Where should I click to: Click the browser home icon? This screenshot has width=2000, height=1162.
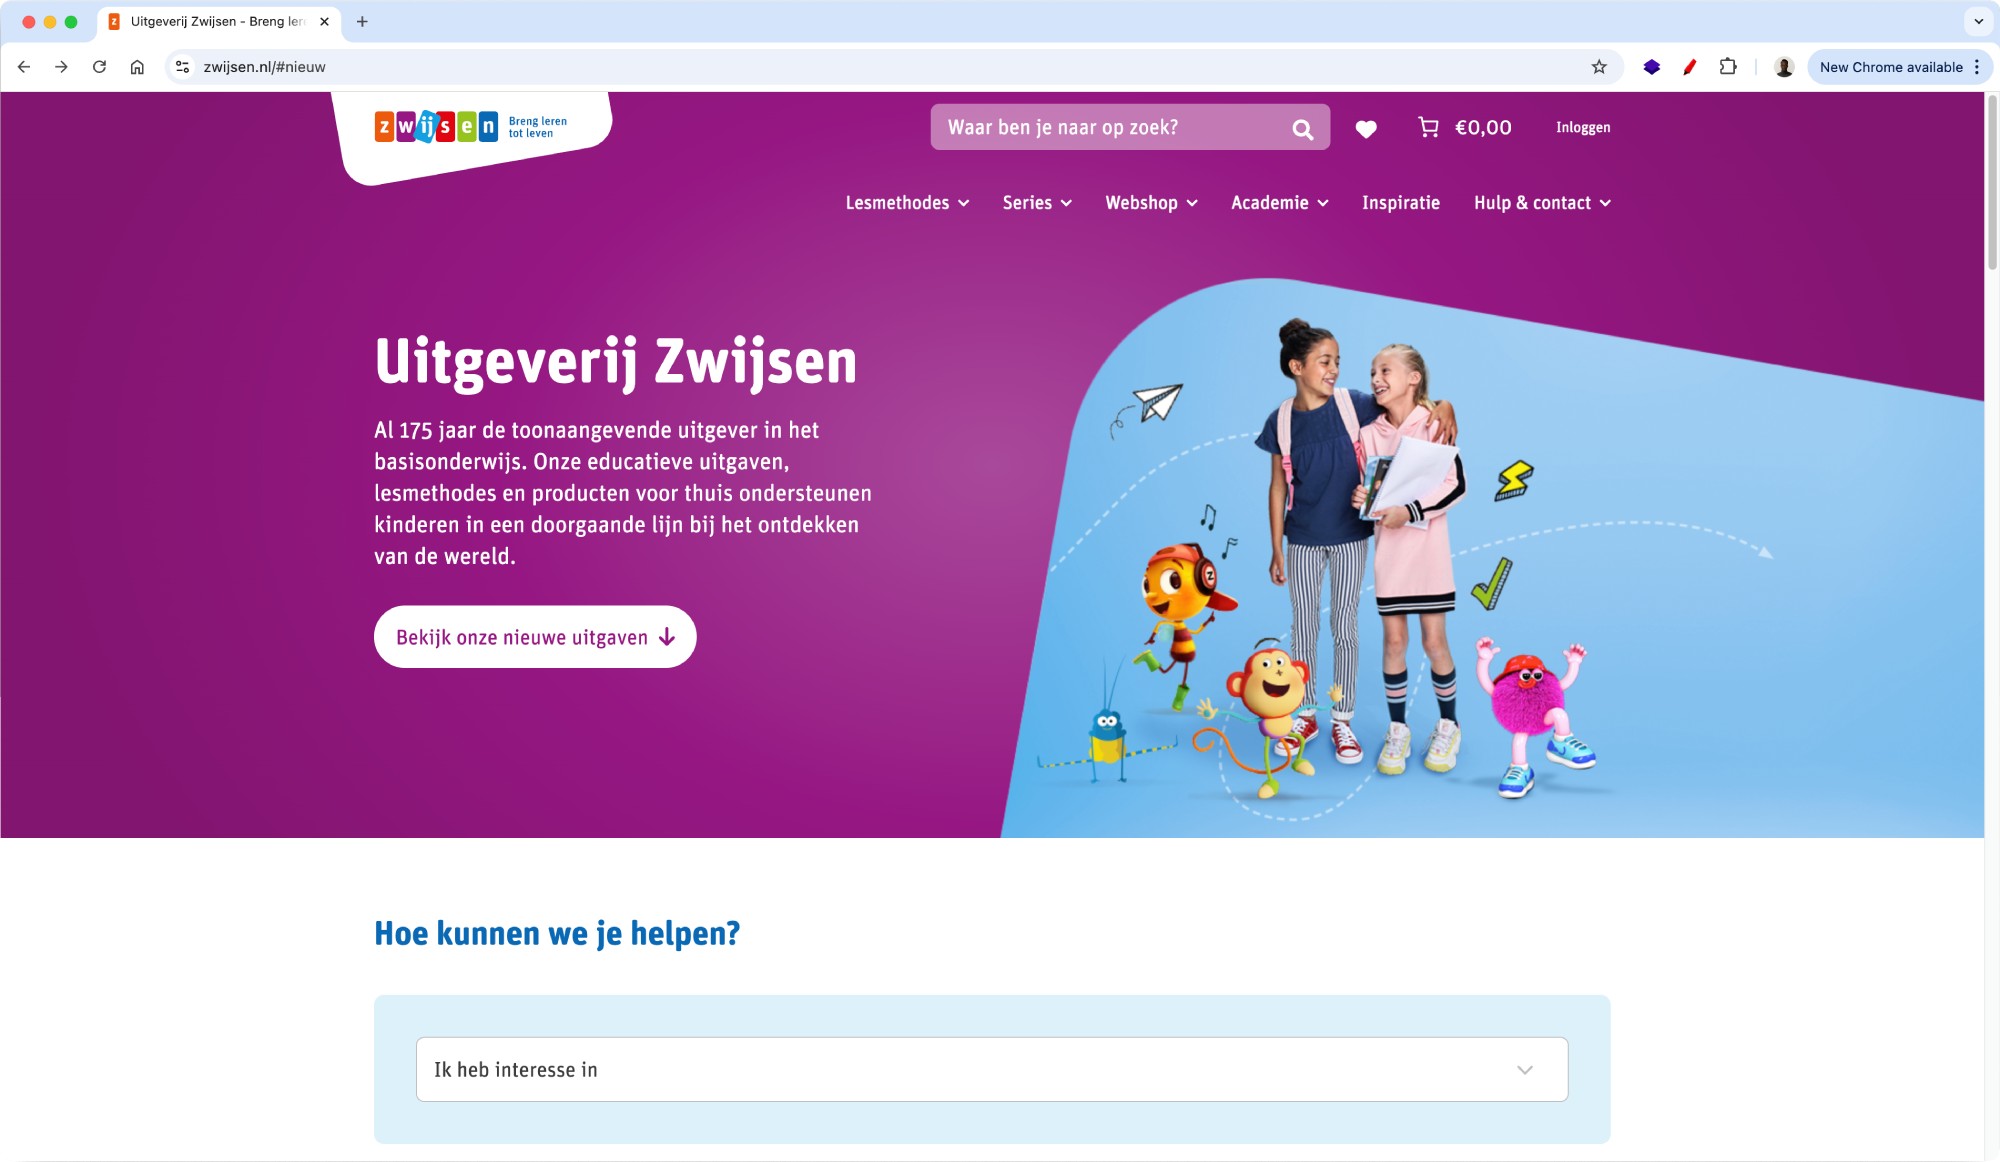point(137,67)
